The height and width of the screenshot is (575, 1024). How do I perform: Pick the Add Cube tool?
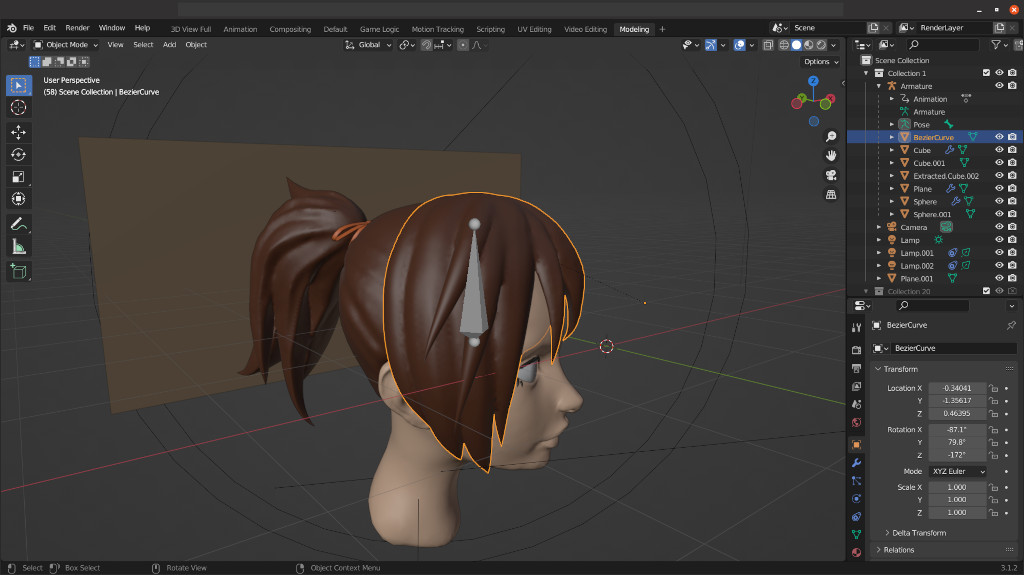pos(18,271)
